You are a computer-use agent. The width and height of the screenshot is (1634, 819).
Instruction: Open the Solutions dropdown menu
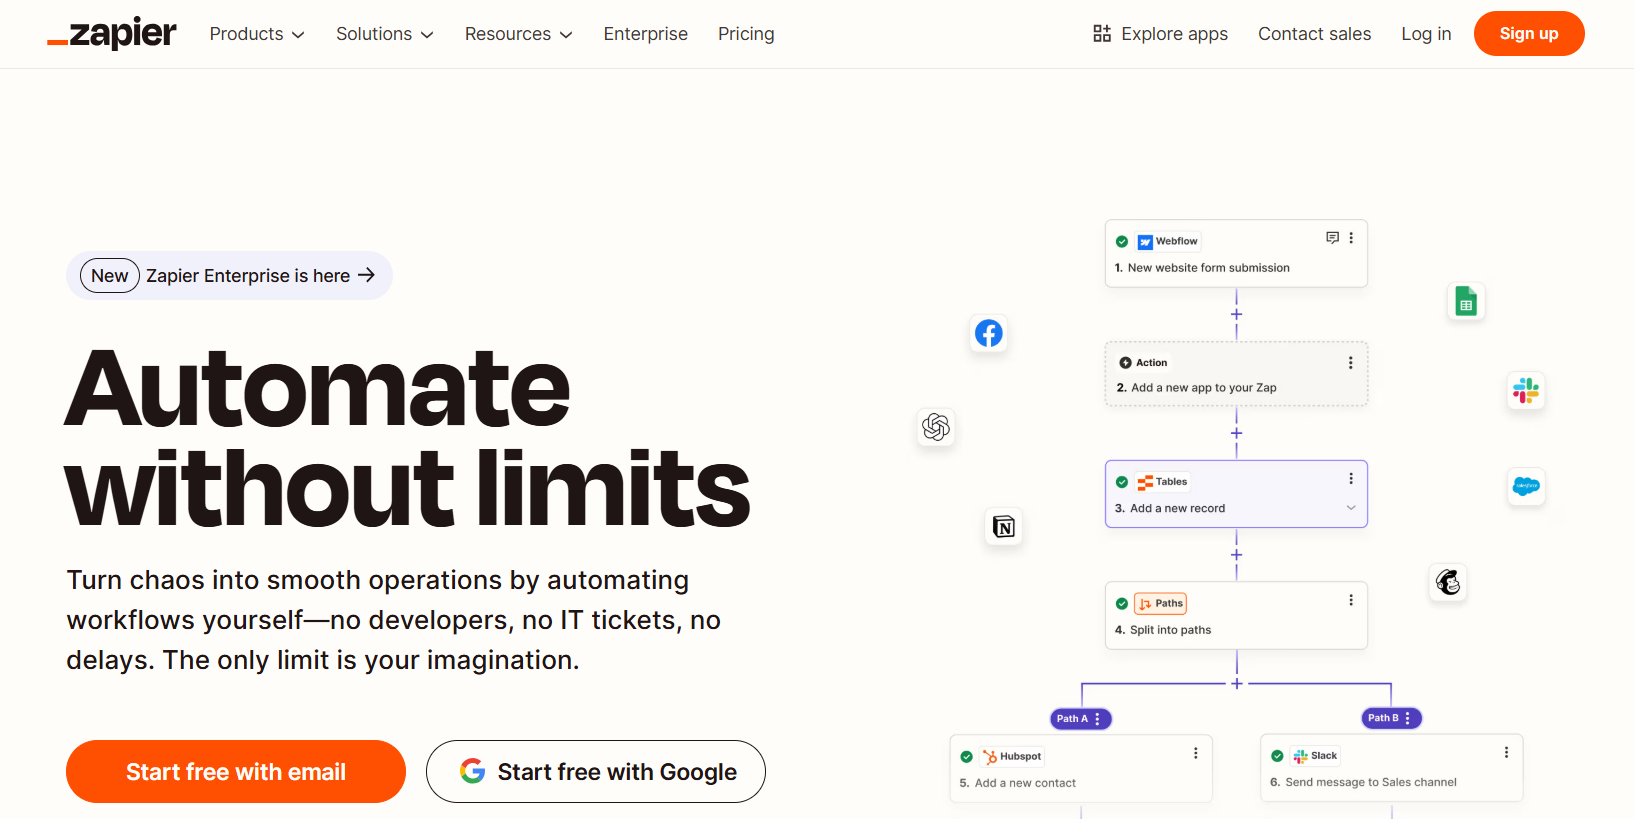(x=384, y=33)
